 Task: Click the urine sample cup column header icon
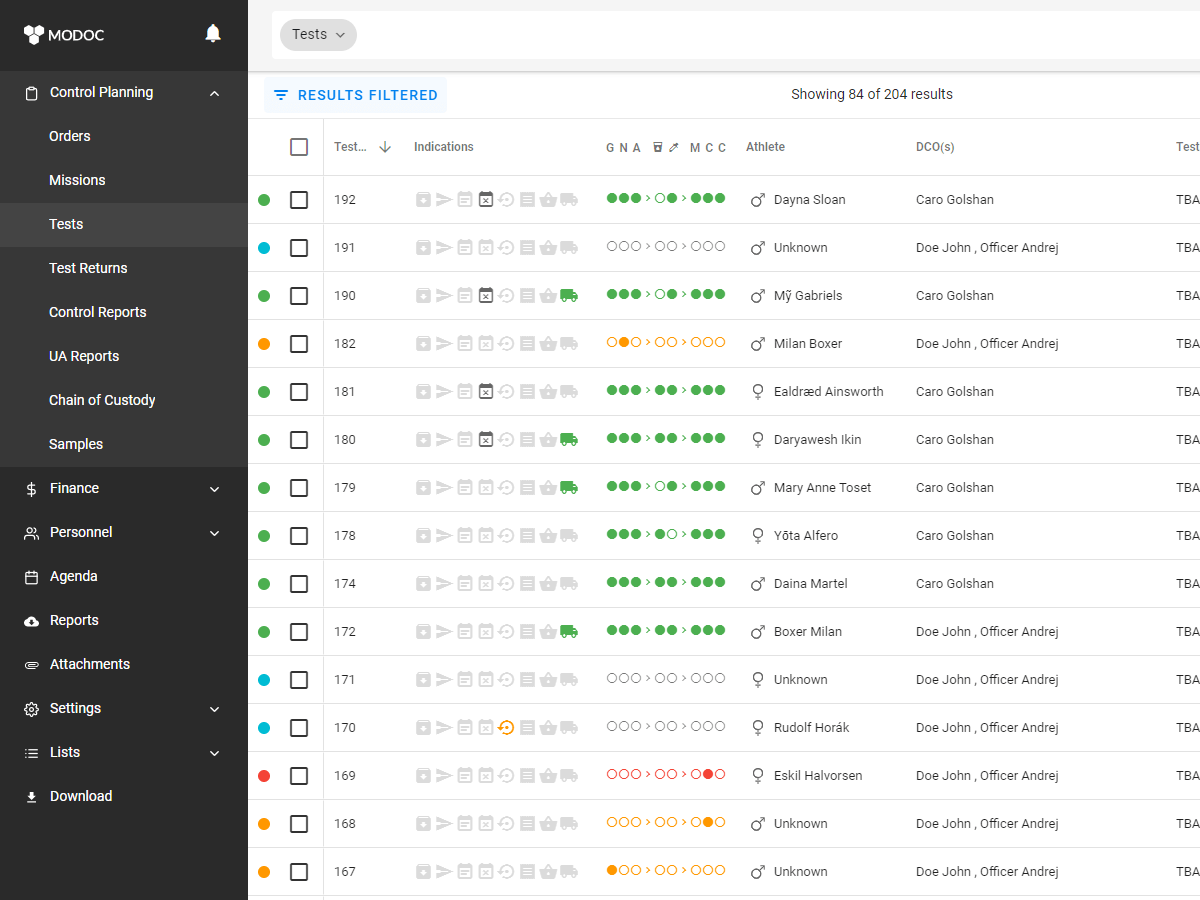click(657, 148)
